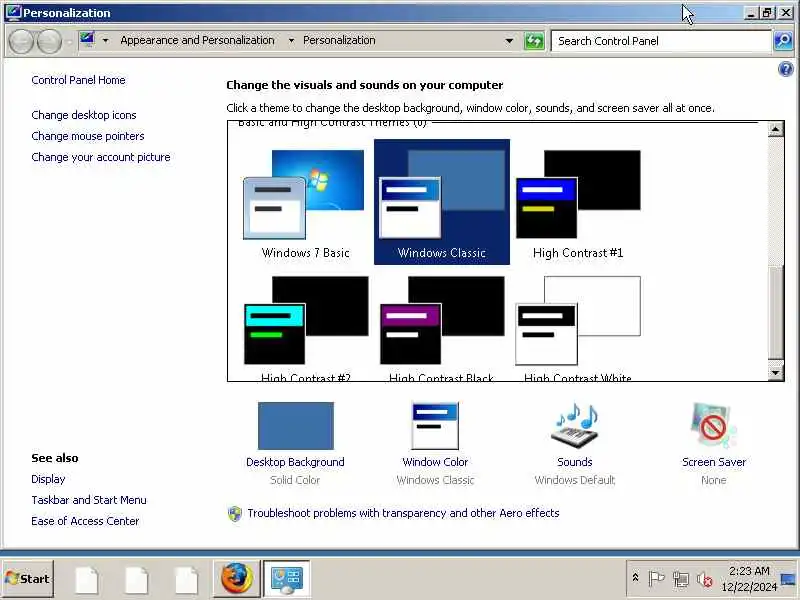
Task: Click the Back navigation button
Action: (x=21, y=41)
